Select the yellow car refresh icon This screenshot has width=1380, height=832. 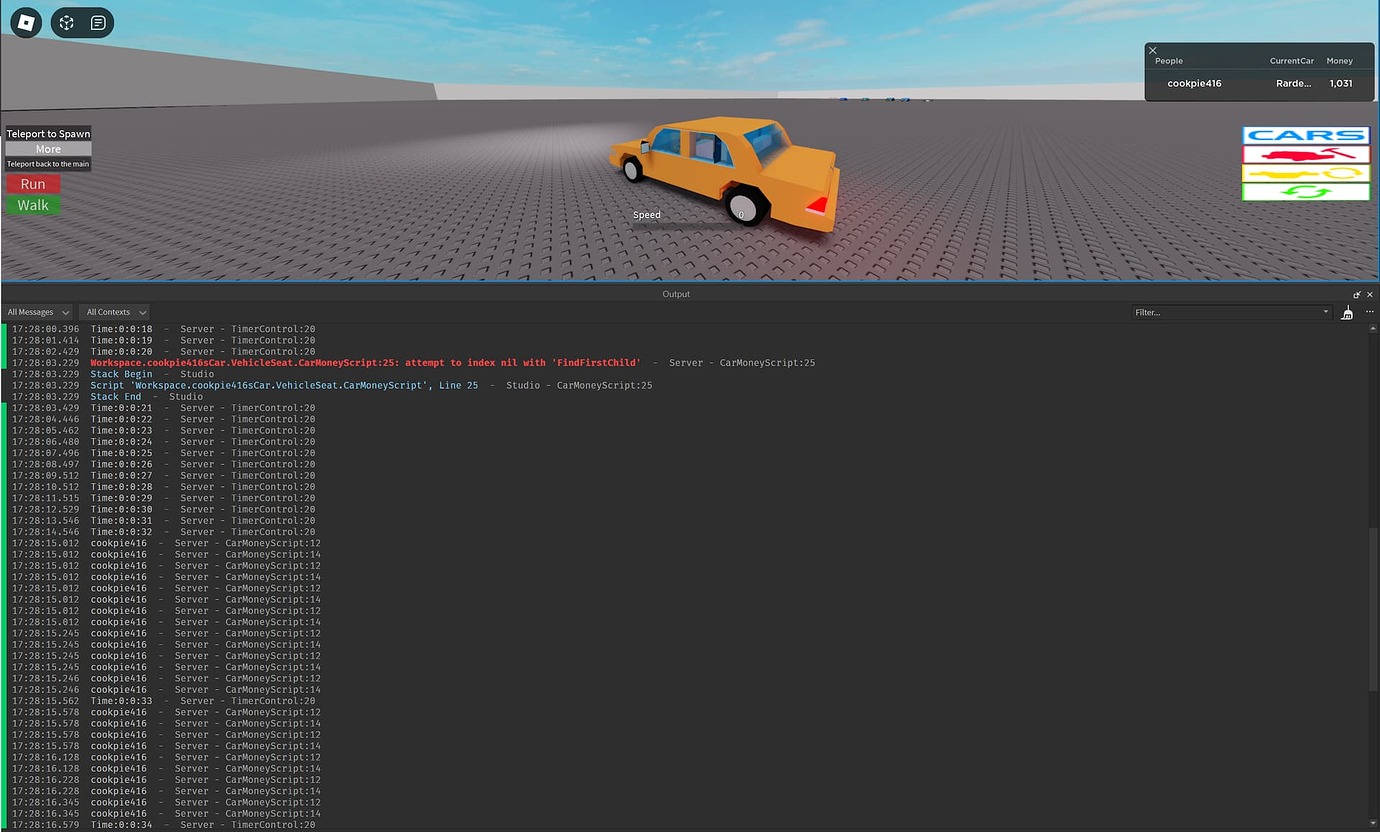[1306, 174]
